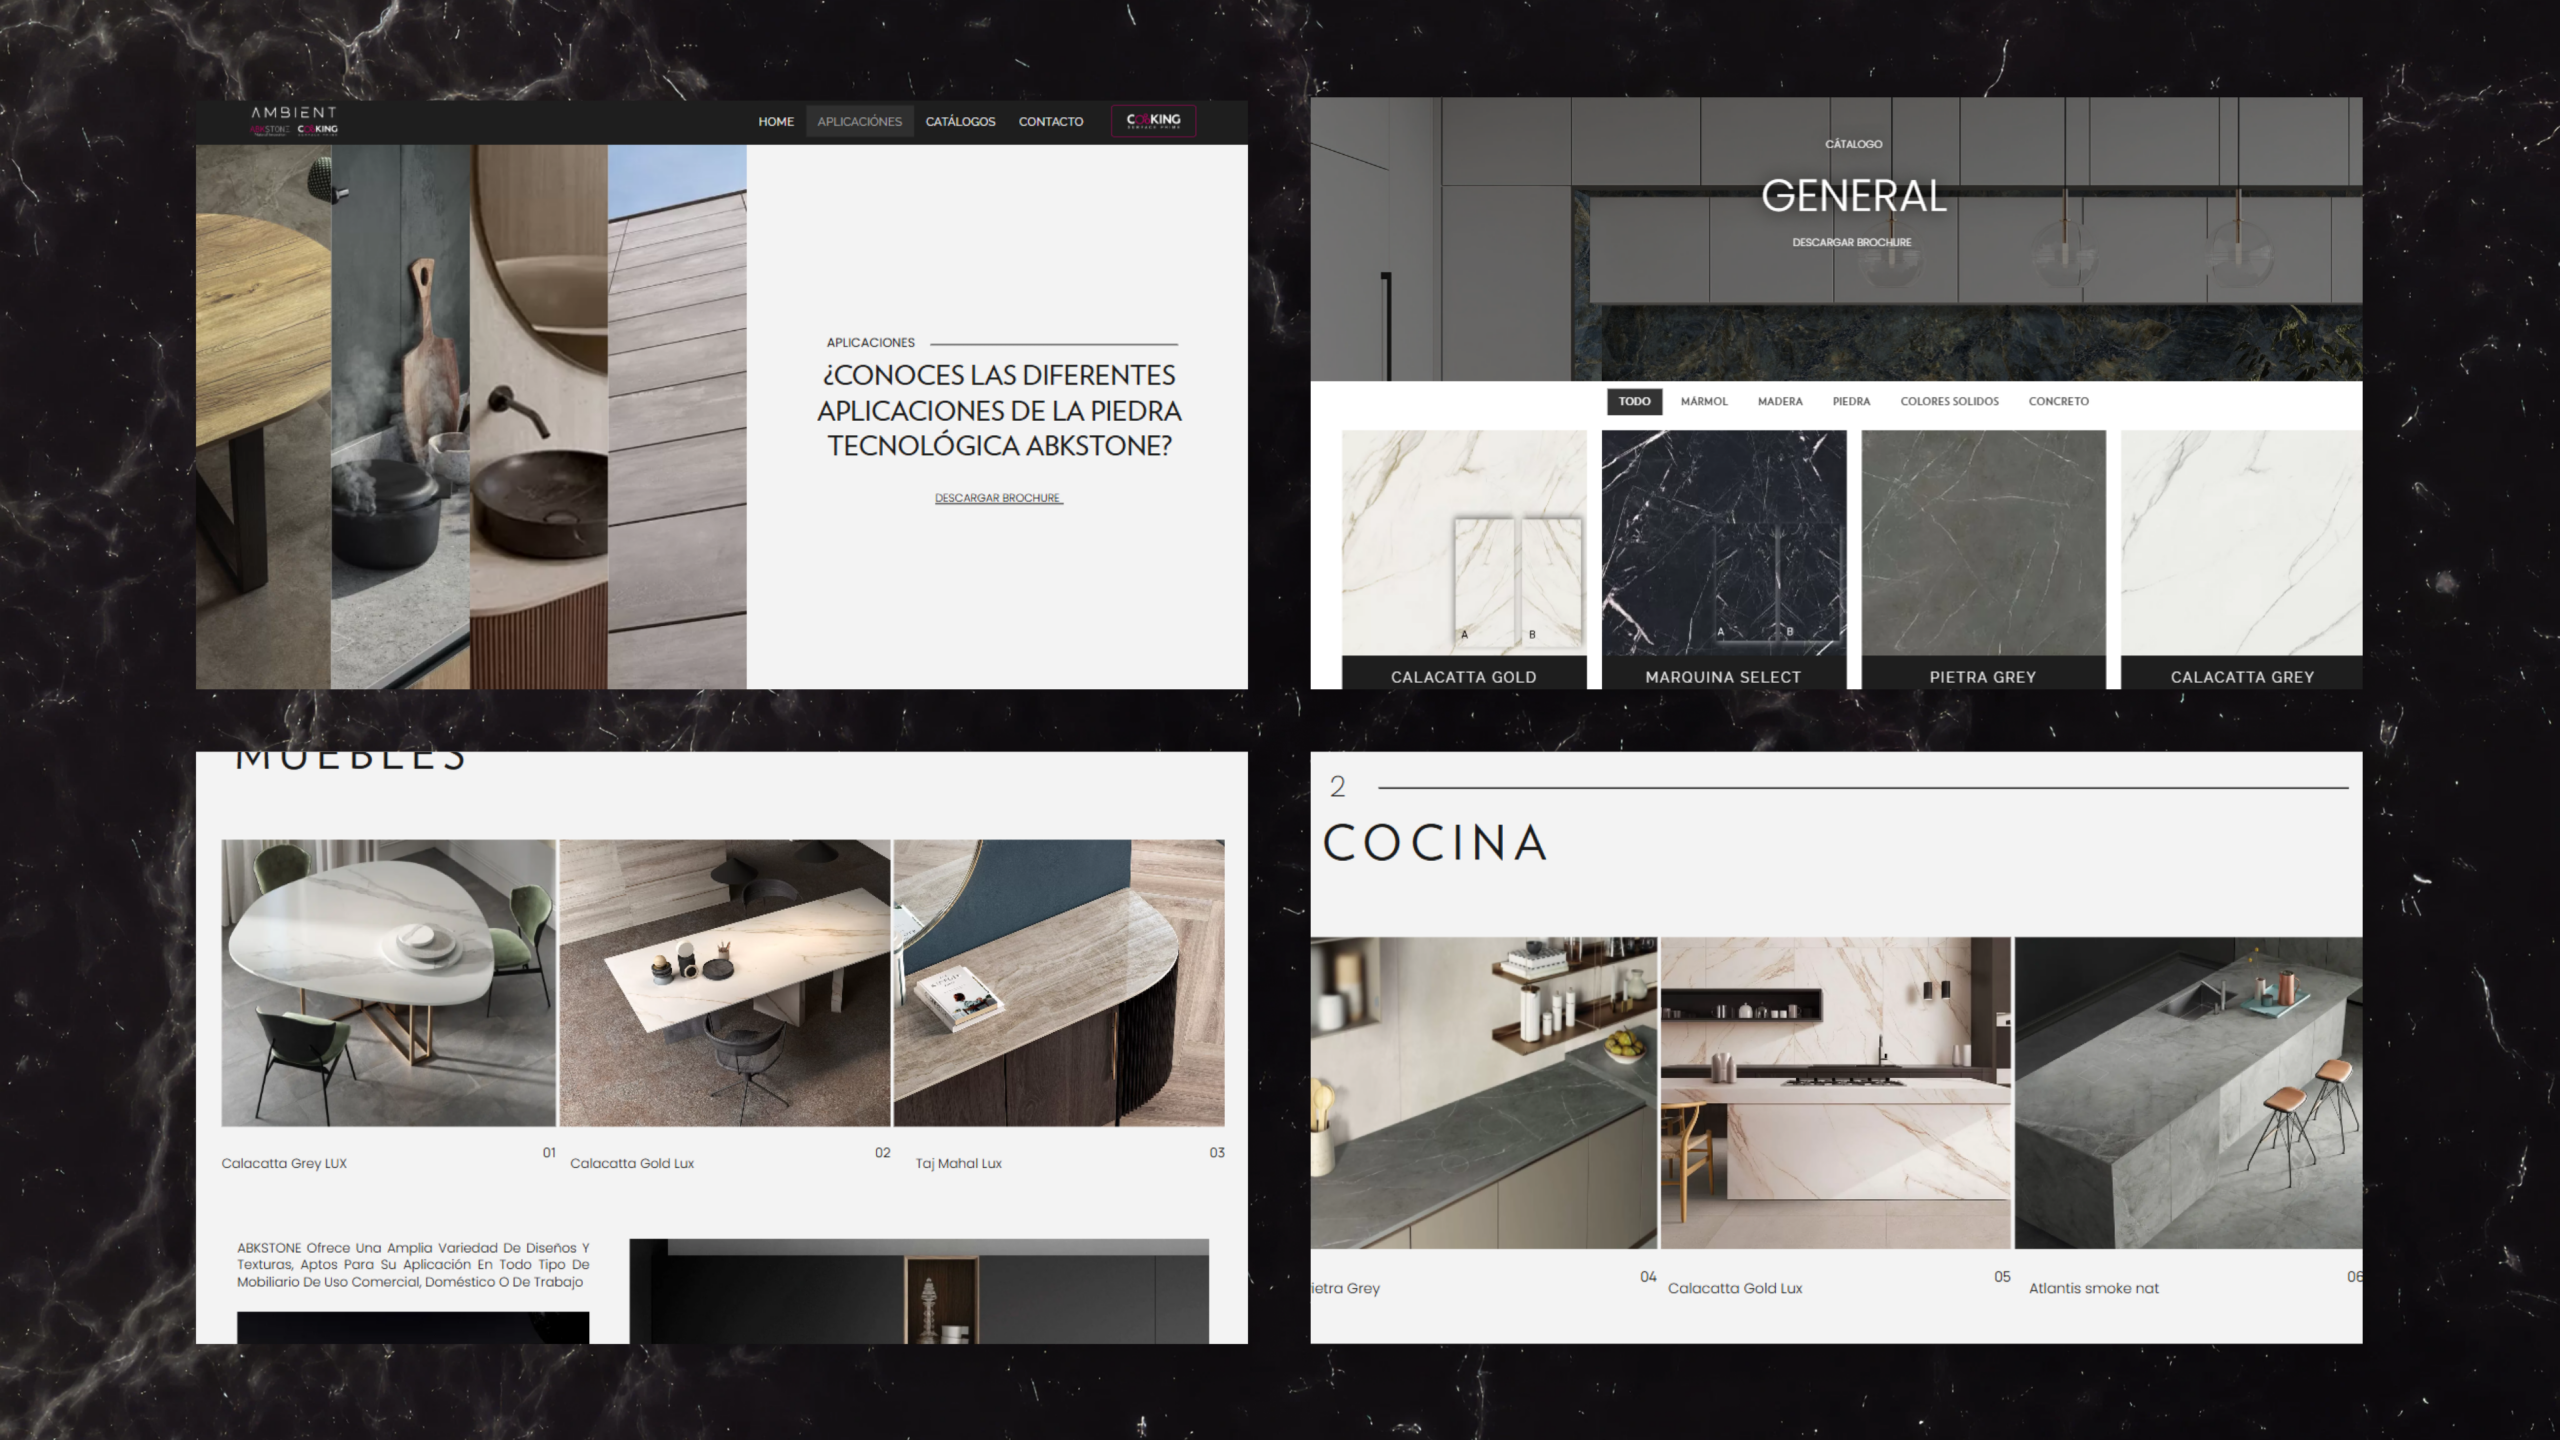The height and width of the screenshot is (1440, 2560).
Task: Select the TODO filter tab
Action: pos(1634,402)
